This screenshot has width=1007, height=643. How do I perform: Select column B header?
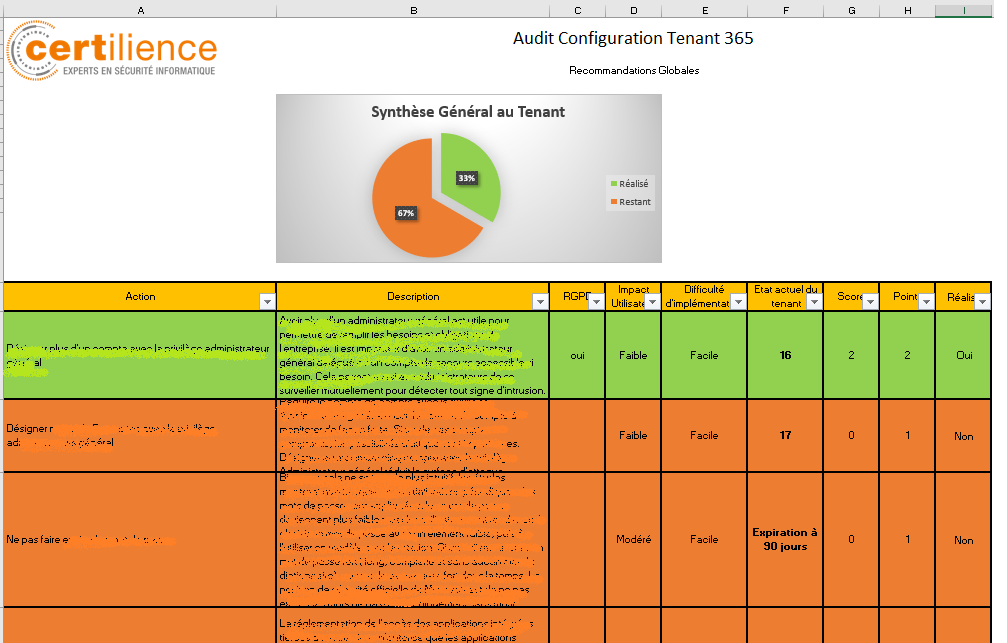[x=414, y=10]
